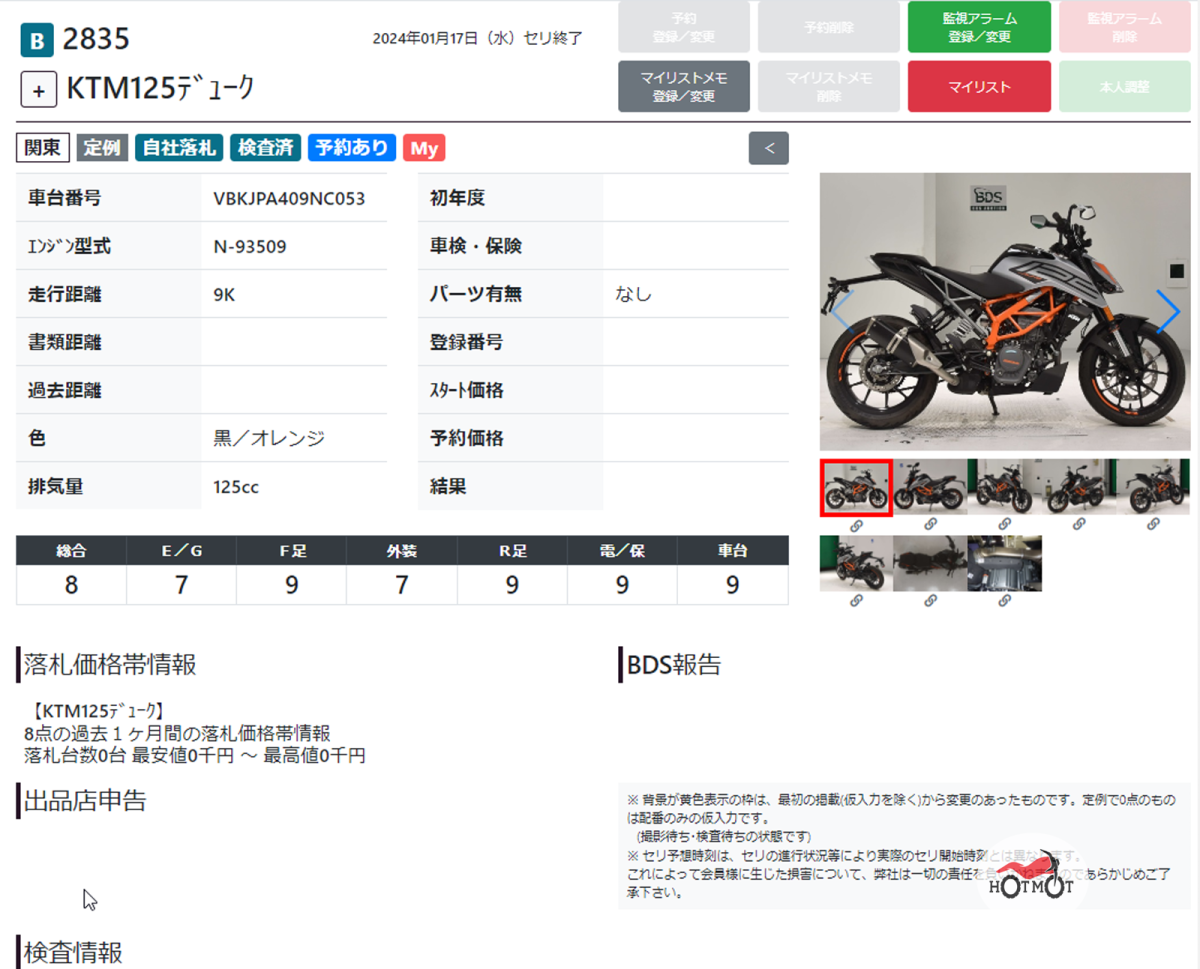Click the BDS報告 heading

(674, 665)
